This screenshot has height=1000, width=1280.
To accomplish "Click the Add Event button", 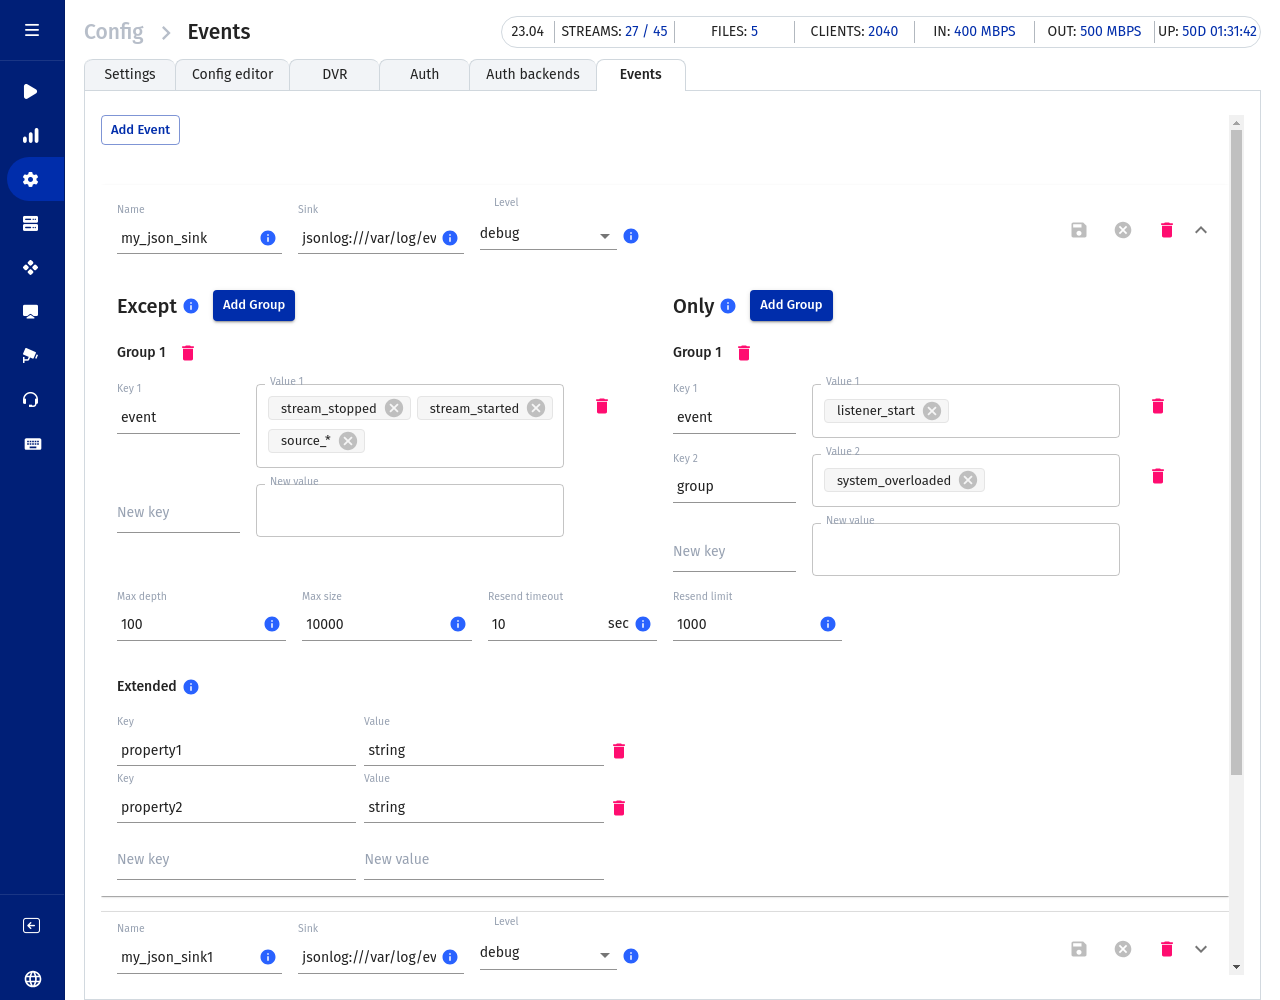I will tap(140, 130).
